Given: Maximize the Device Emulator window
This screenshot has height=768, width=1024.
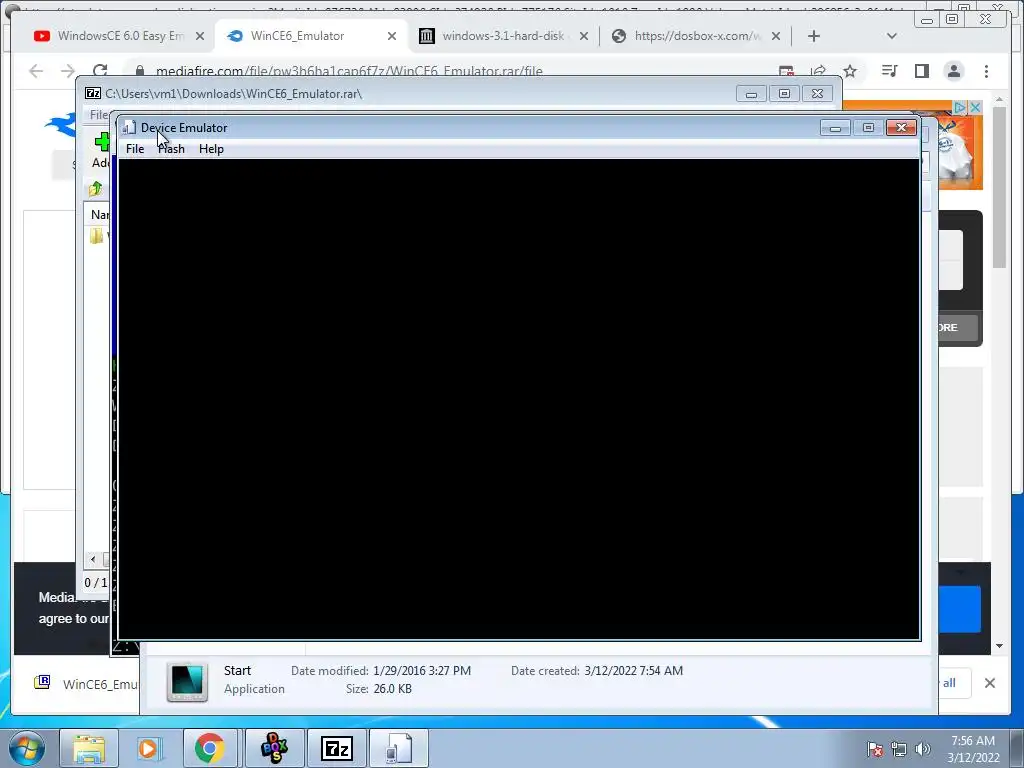Looking at the screenshot, I should tap(868, 127).
